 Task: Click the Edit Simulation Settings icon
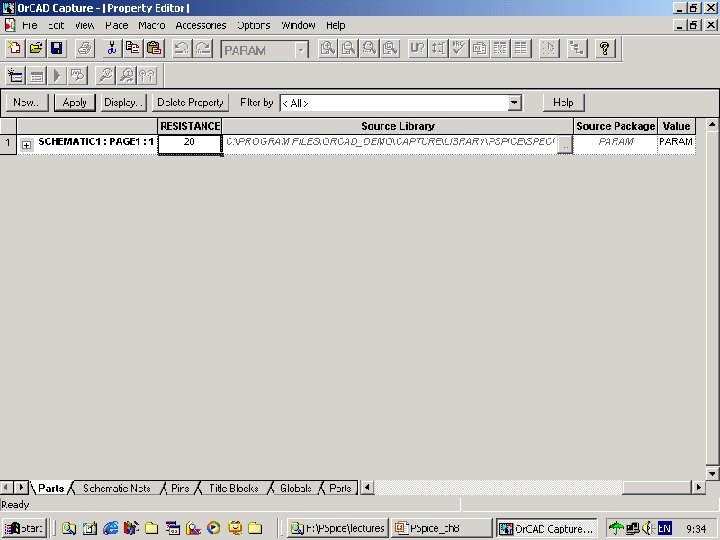click(x=36, y=76)
